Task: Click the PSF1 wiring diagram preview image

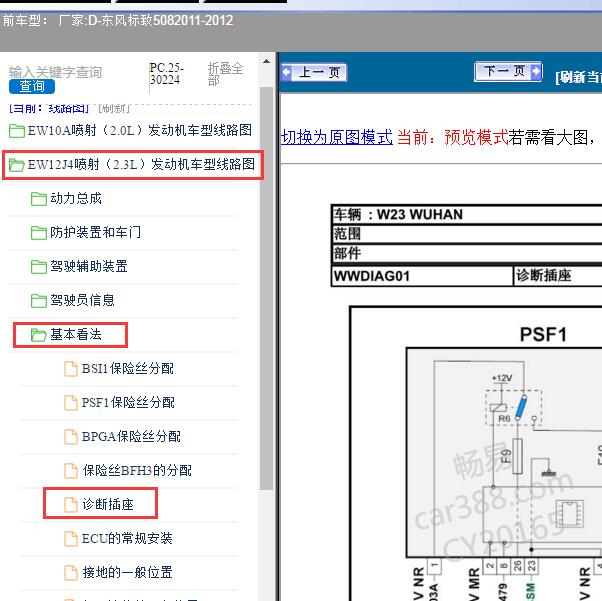Action: [x=476, y=453]
